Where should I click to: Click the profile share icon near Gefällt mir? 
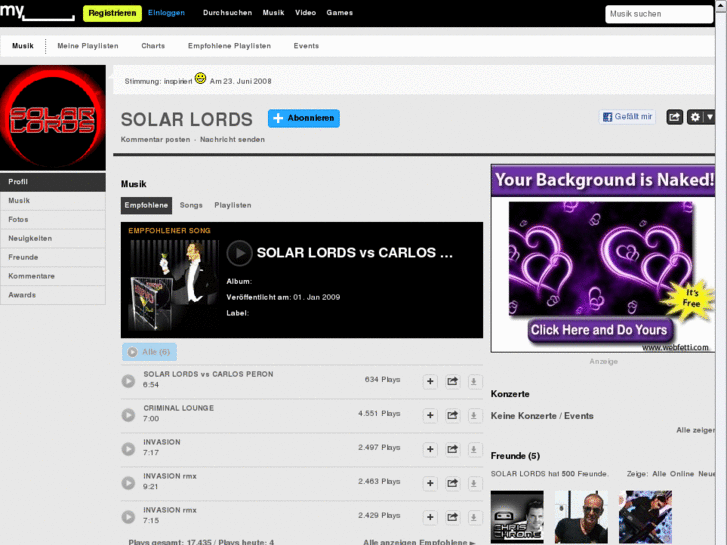click(675, 117)
